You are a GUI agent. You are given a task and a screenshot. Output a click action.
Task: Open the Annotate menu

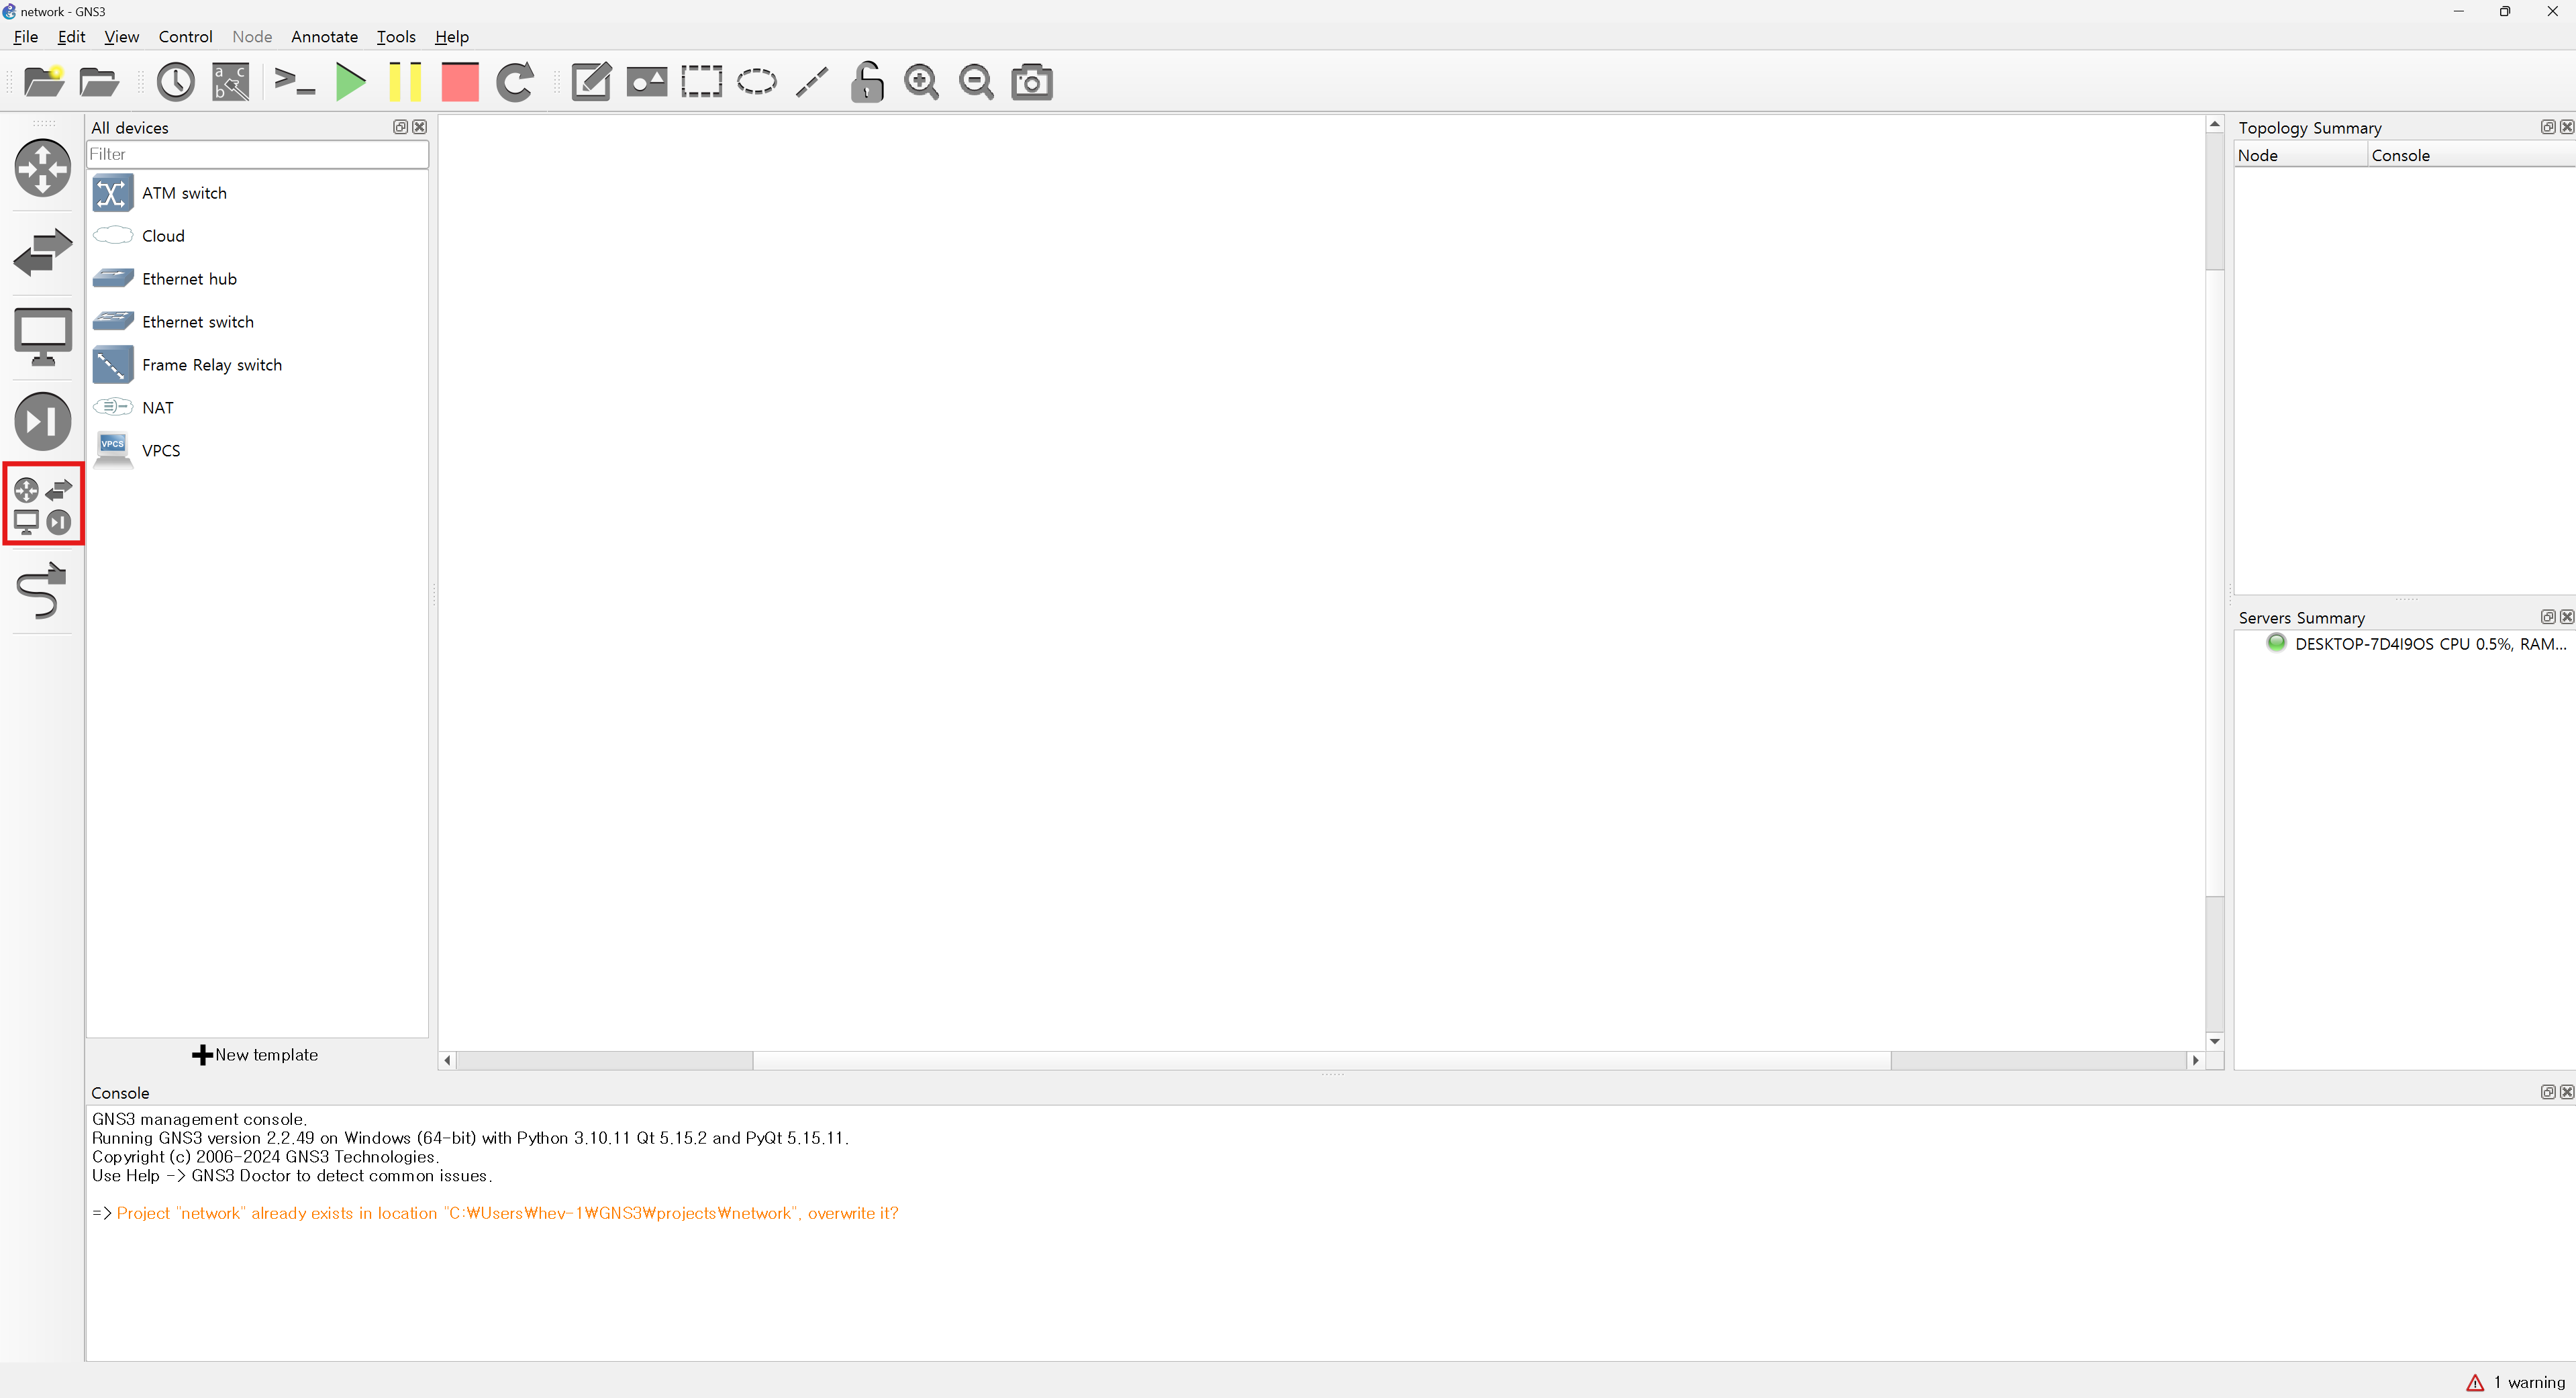[324, 37]
